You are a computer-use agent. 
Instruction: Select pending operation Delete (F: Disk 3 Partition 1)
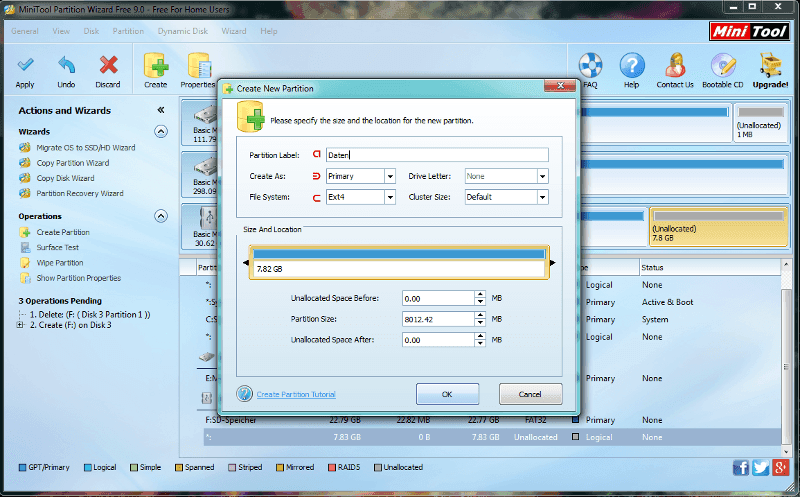90,314
